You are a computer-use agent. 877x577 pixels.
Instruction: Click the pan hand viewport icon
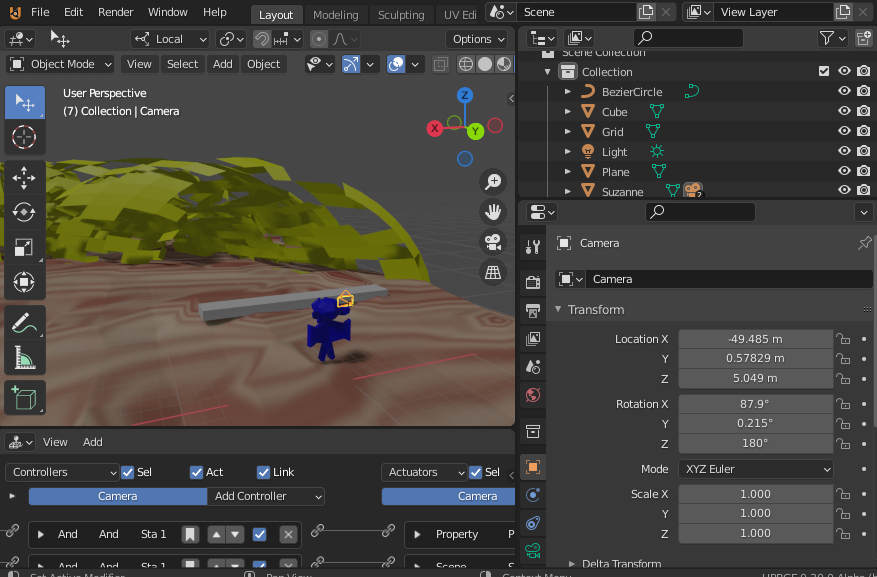tap(493, 211)
